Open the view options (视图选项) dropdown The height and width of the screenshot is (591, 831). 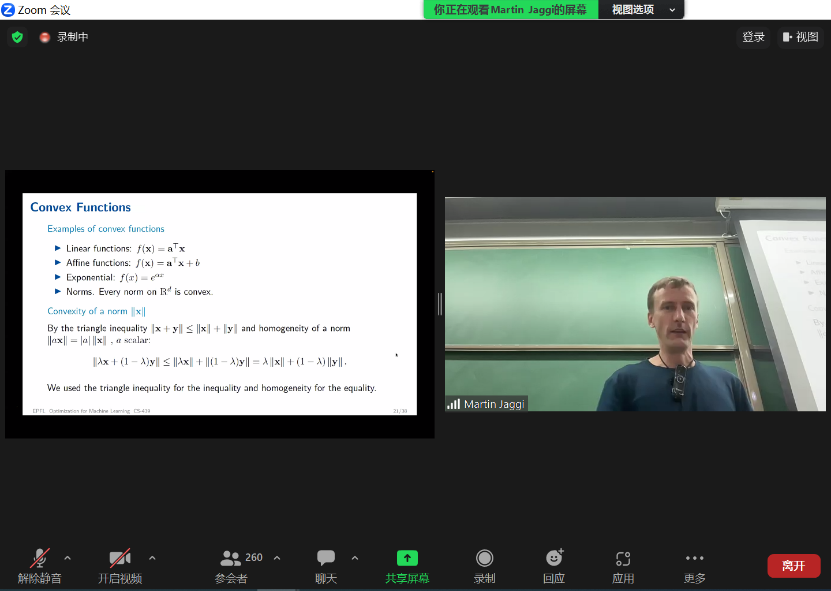(640, 9)
